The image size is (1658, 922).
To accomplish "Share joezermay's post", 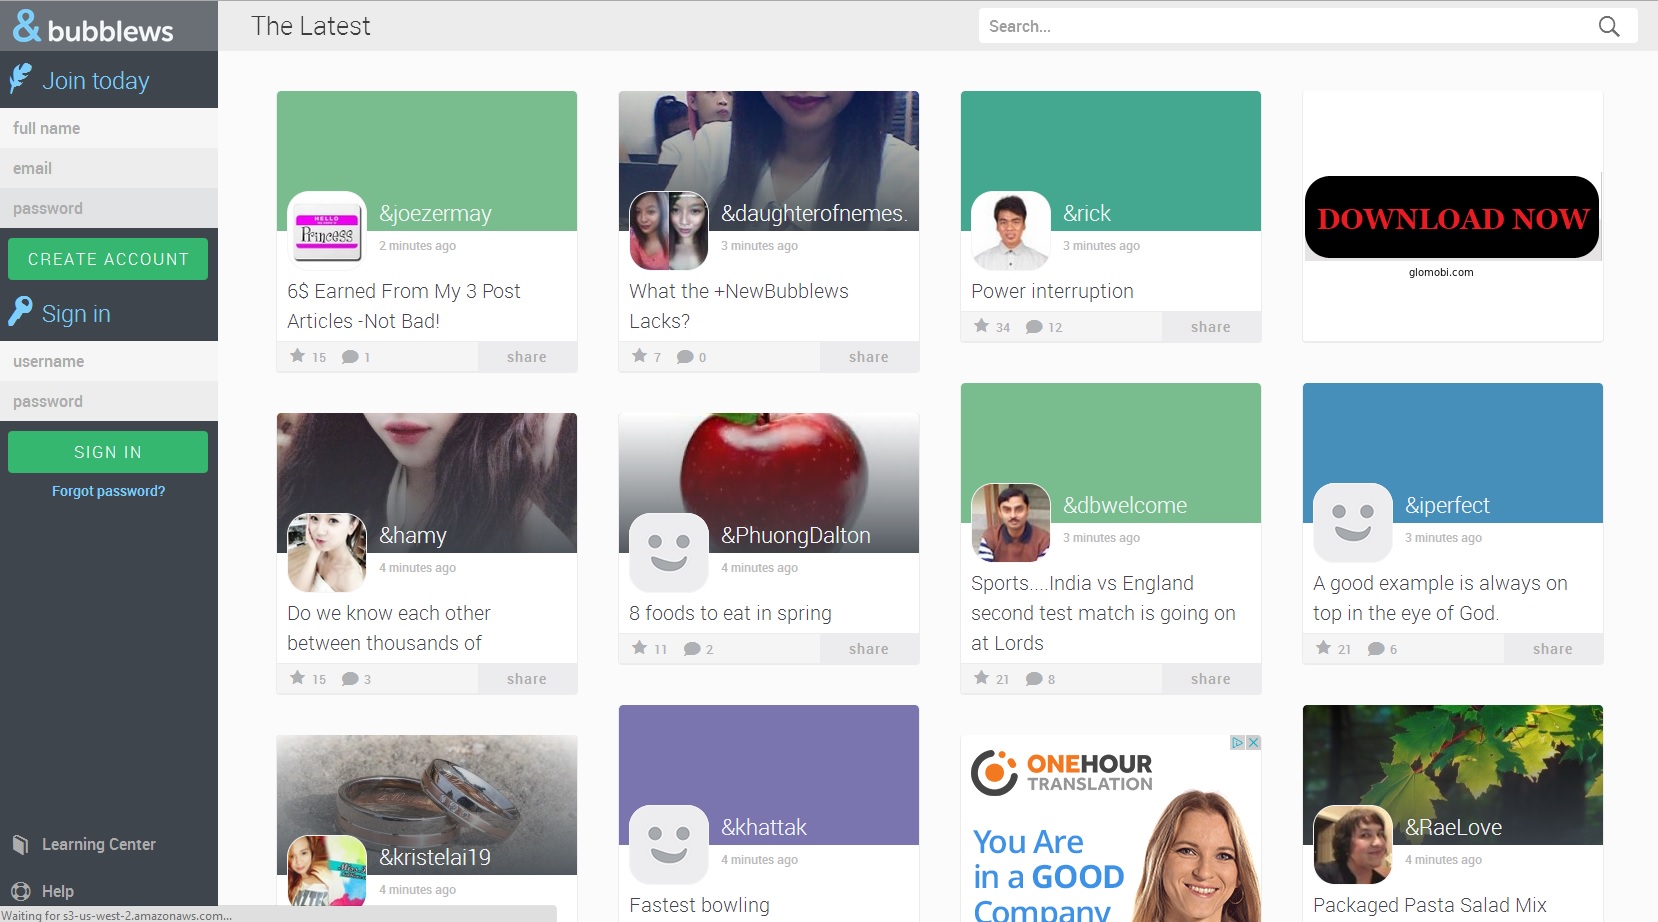I will [527, 357].
